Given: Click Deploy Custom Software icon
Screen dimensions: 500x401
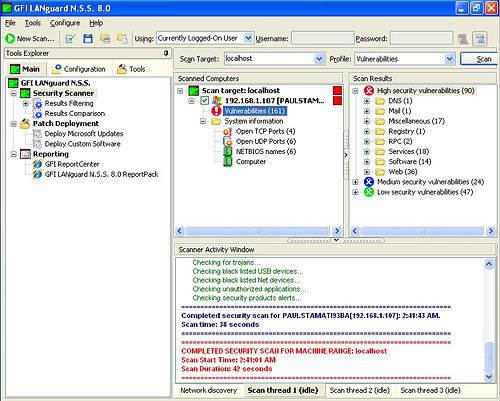Looking at the screenshot, I should click(x=37, y=144).
